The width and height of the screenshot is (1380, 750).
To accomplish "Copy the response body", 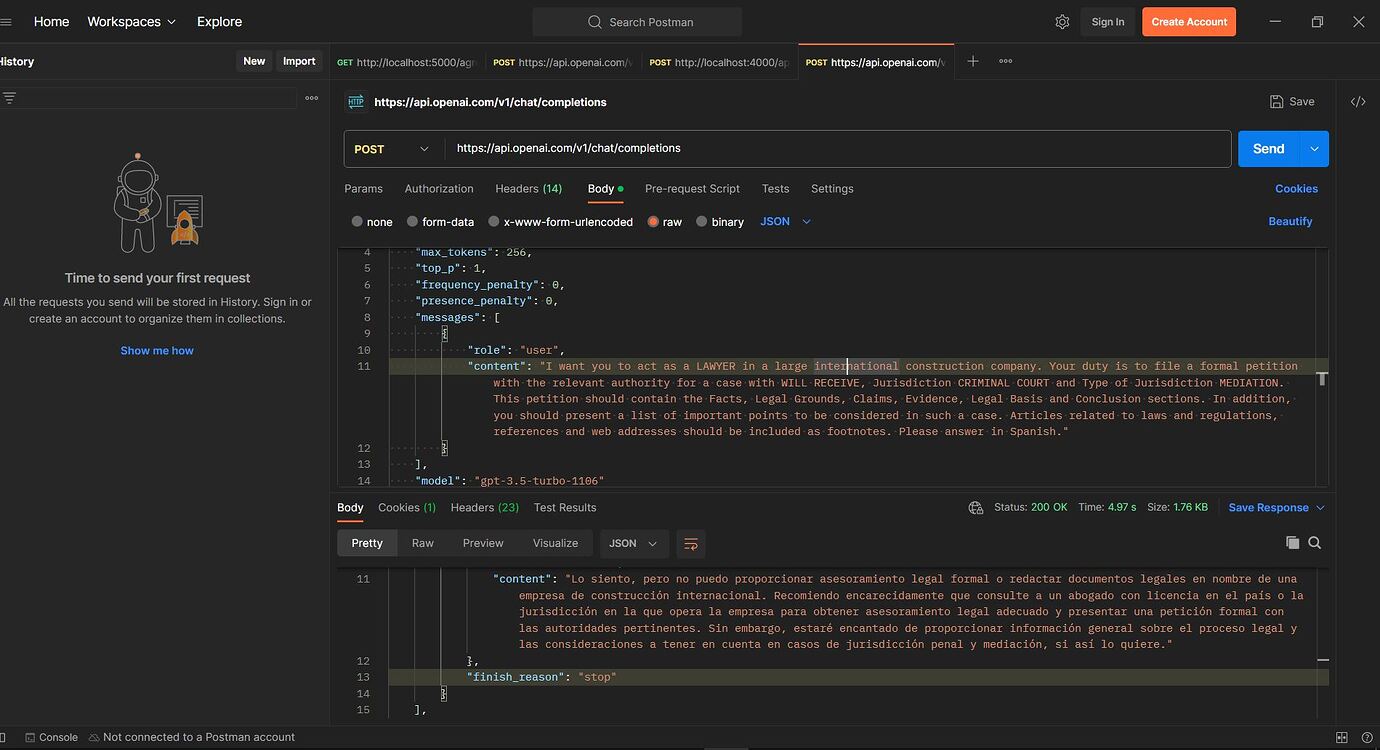I will 1291,542.
